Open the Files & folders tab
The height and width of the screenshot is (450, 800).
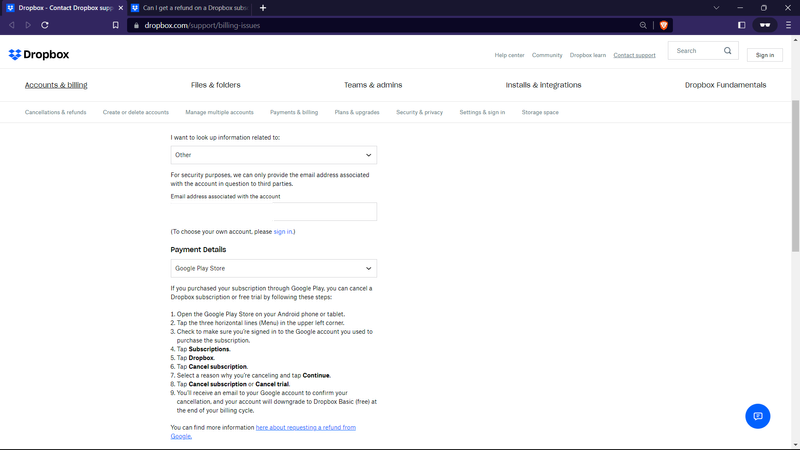(215, 85)
